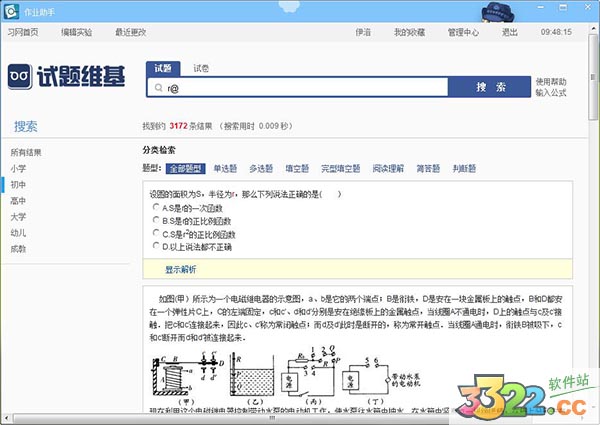This screenshot has height=425, width=600.
Task: Click the circuit diagram (丙)
Action: (313, 375)
